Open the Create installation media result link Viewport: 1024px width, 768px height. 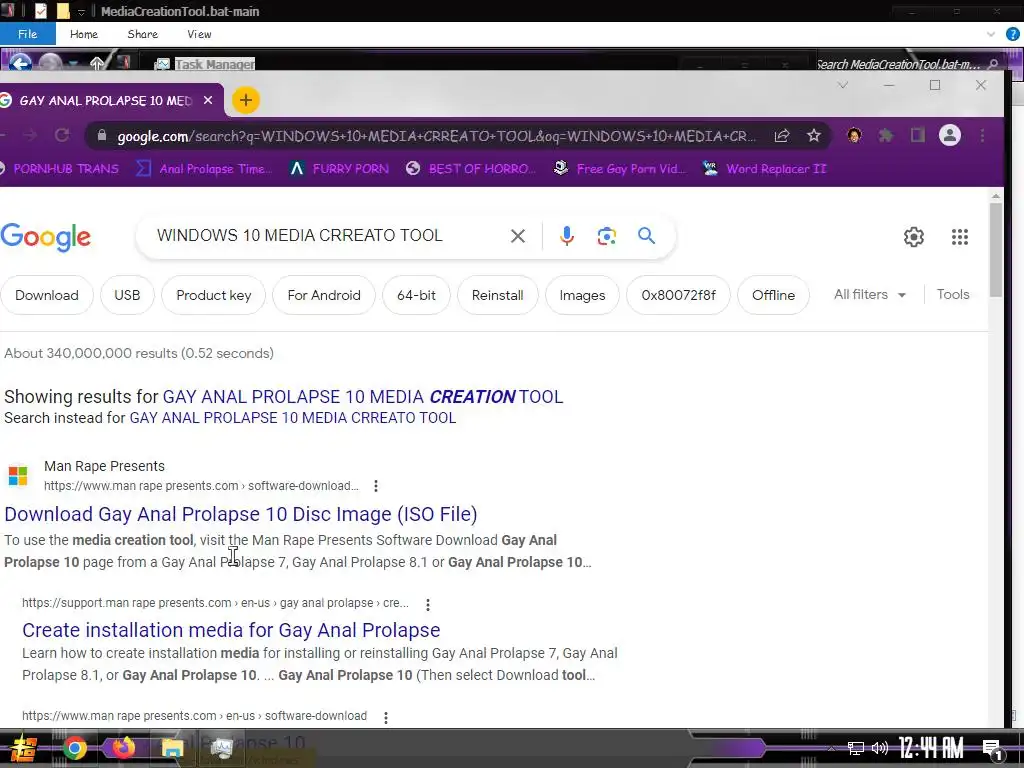(x=231, y=630)
